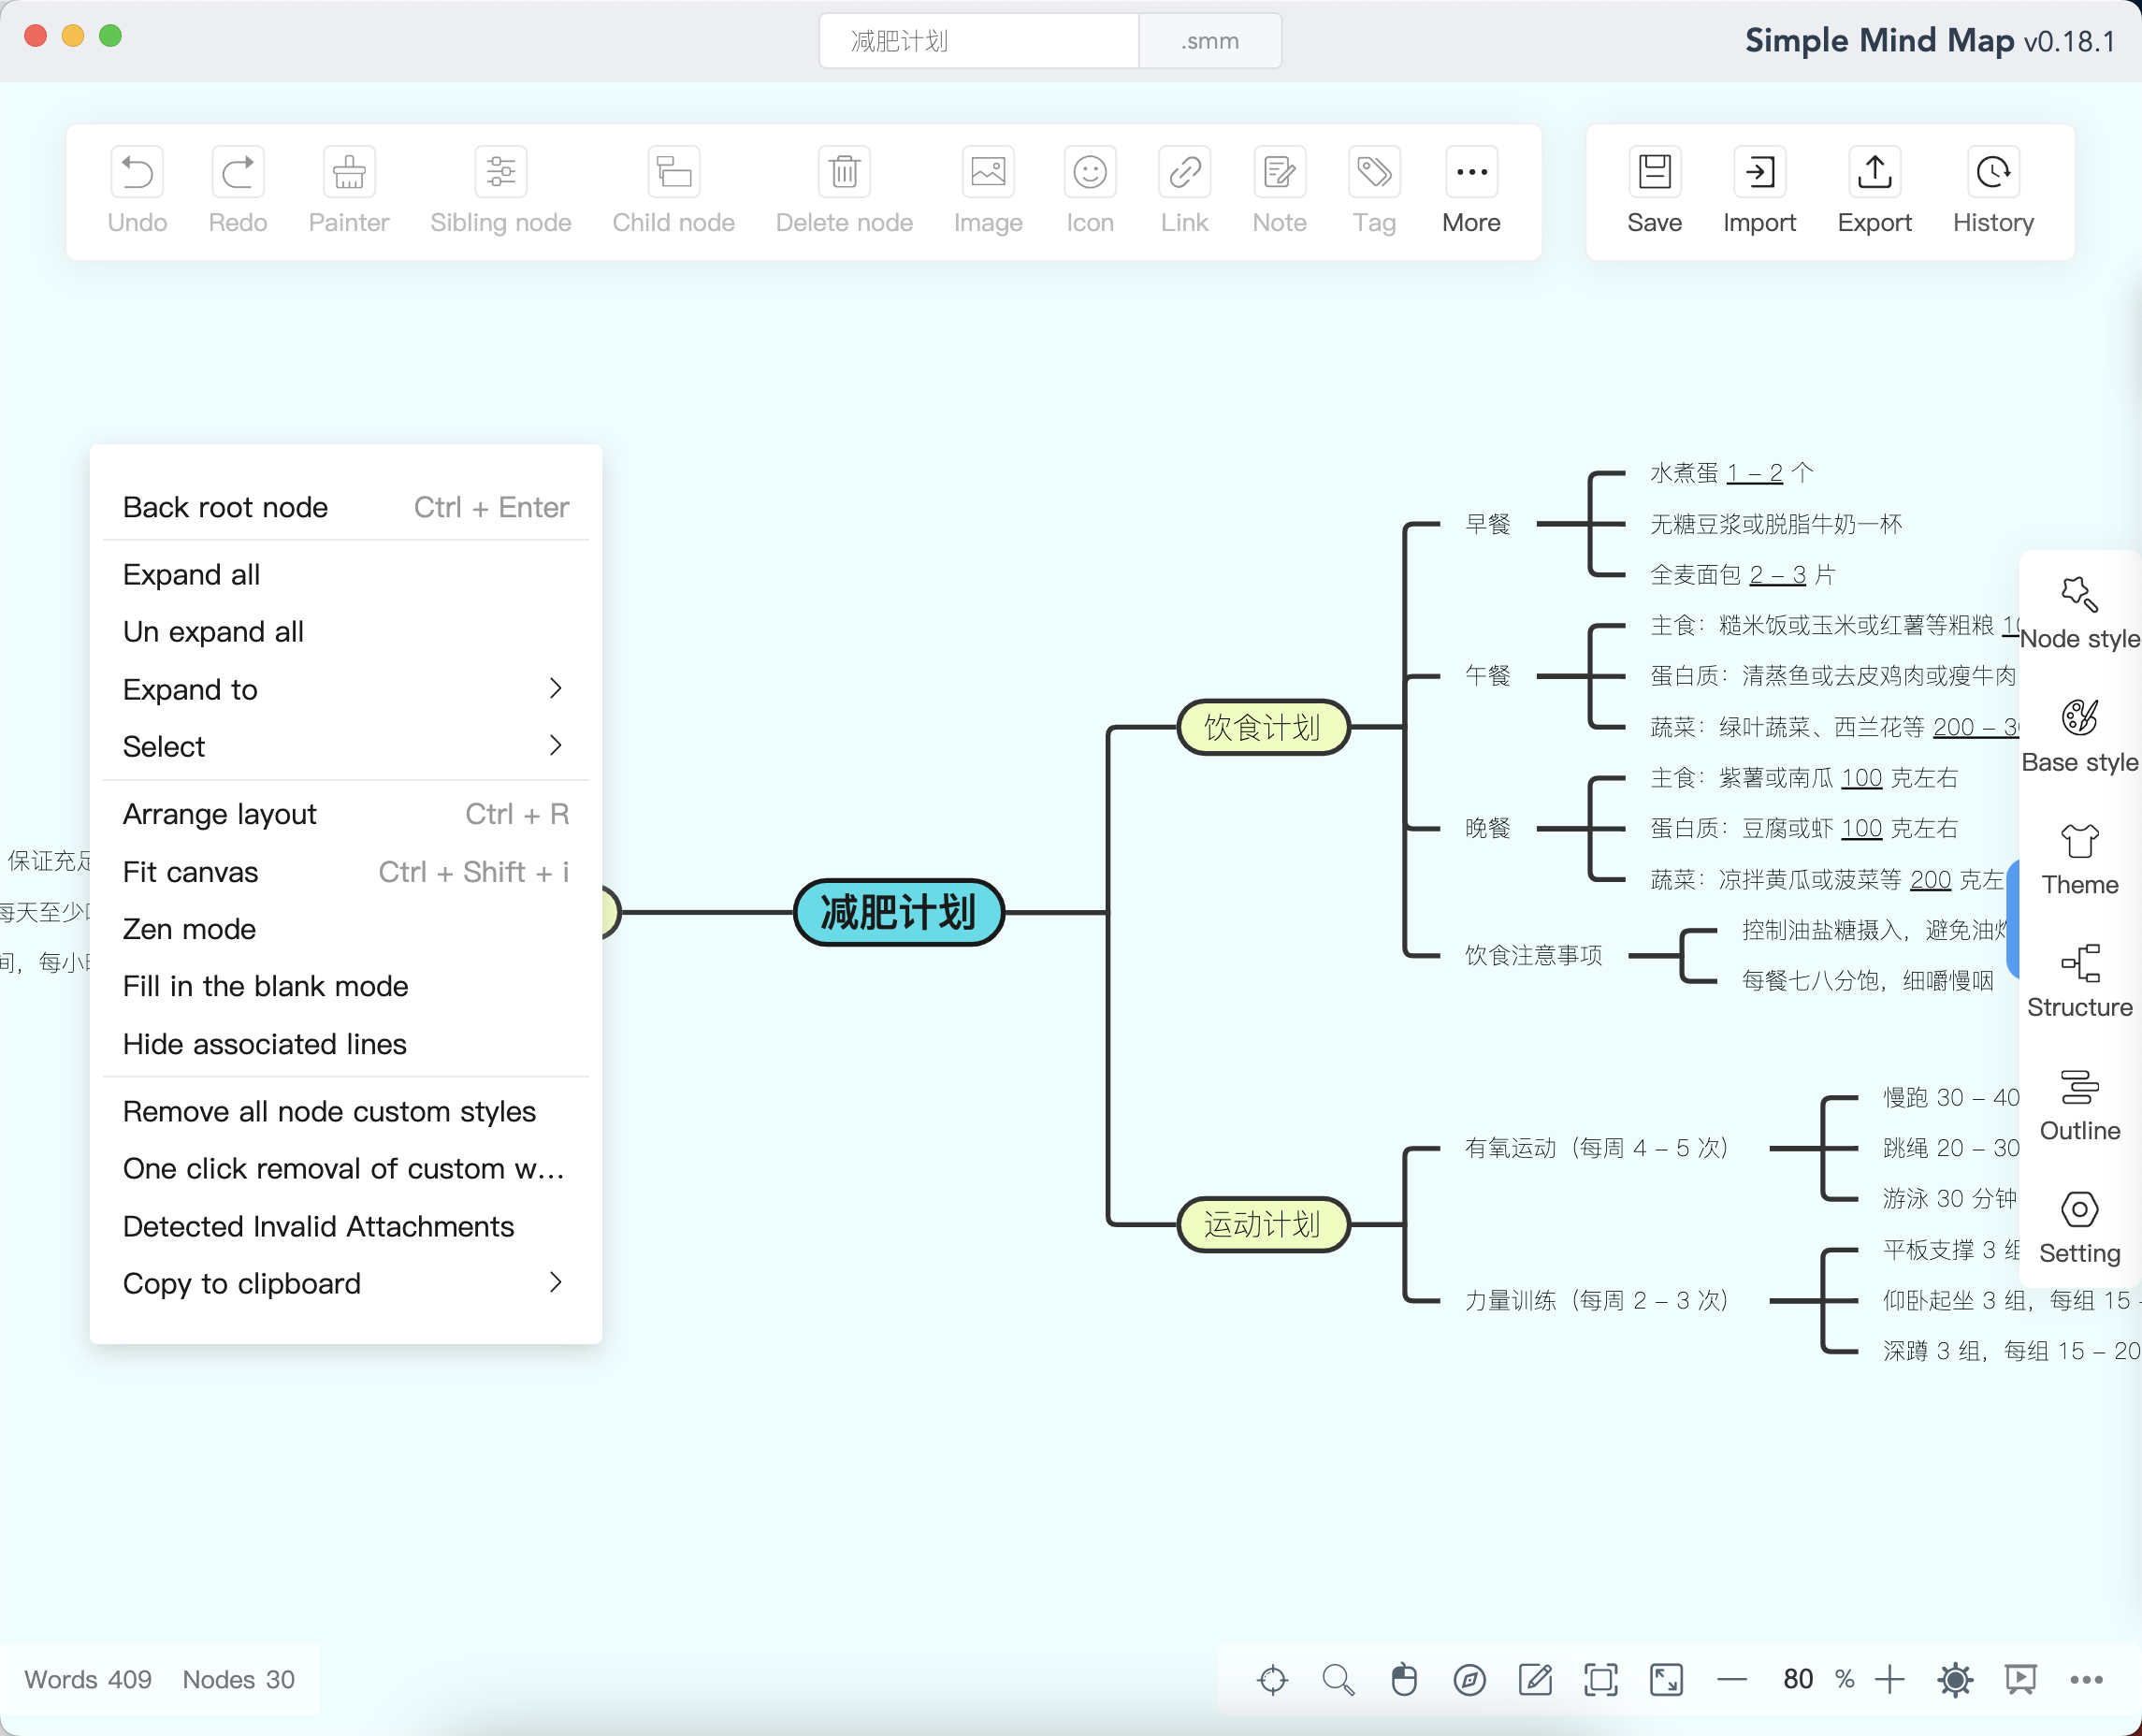This screenshot has height=1736, width=2142.
Task: Toggle Zen mode
Action: click(188, 928)
